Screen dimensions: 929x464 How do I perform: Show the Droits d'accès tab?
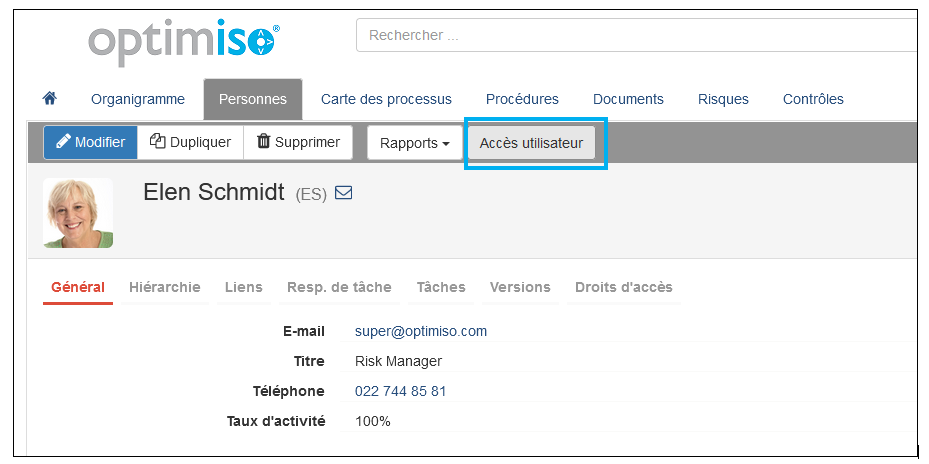coord(623,287)
